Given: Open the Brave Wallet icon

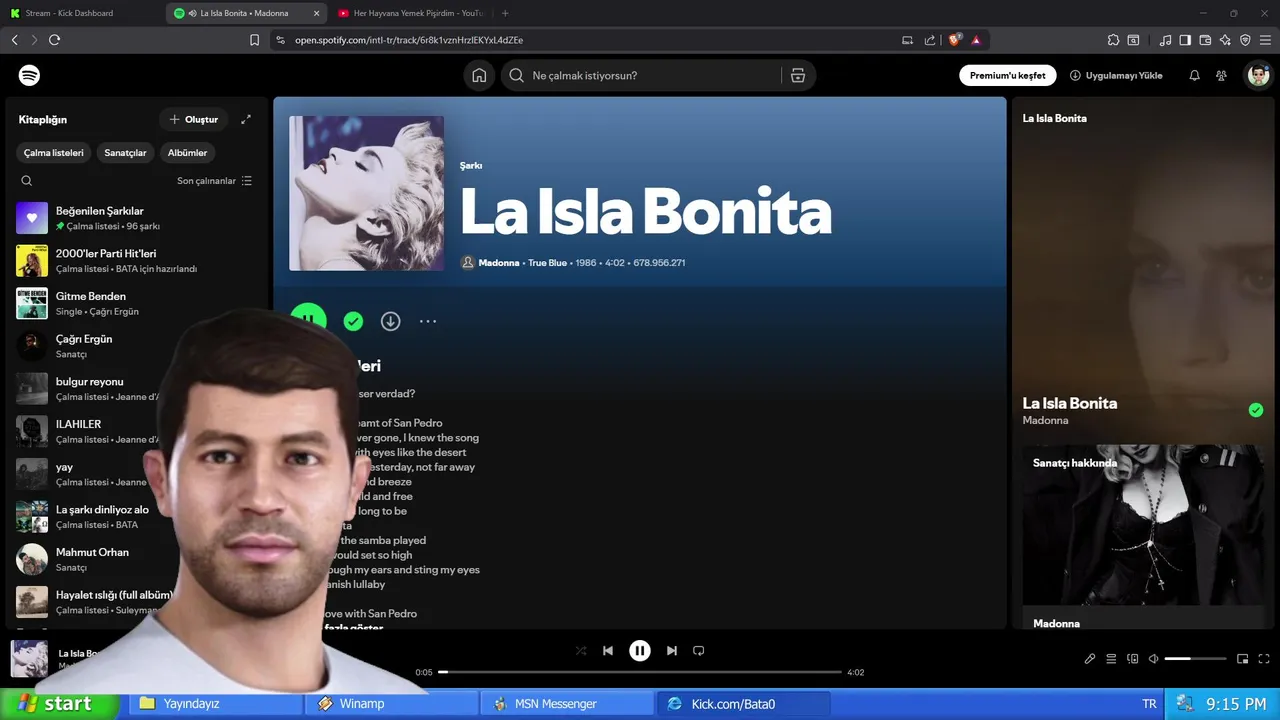Looking at the screenshot, I should (1205, 40).
